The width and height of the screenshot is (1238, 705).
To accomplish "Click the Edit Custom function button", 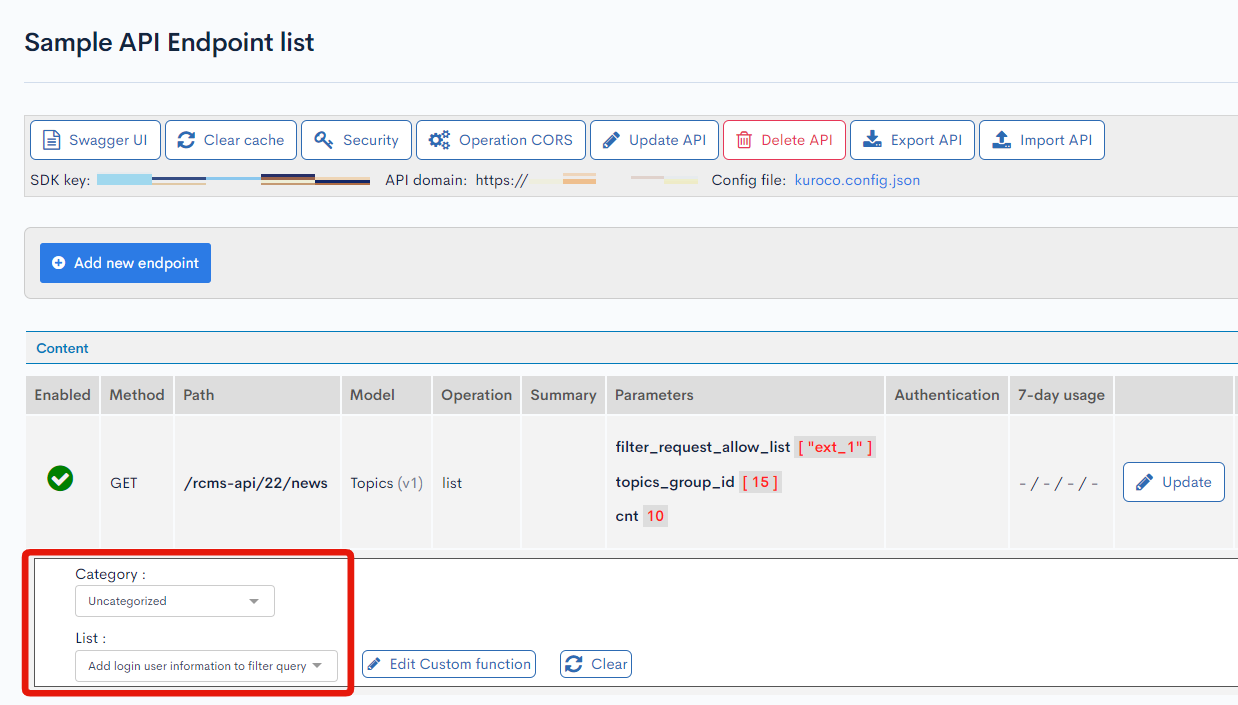I will [x=448, y=663].
